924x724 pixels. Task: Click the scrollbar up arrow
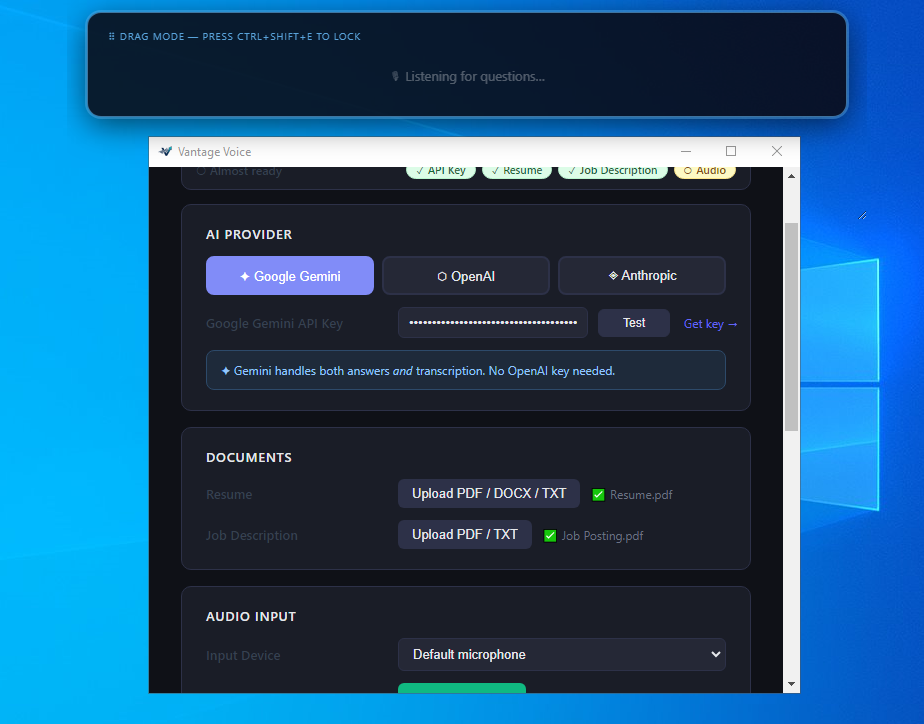[791, 176]
